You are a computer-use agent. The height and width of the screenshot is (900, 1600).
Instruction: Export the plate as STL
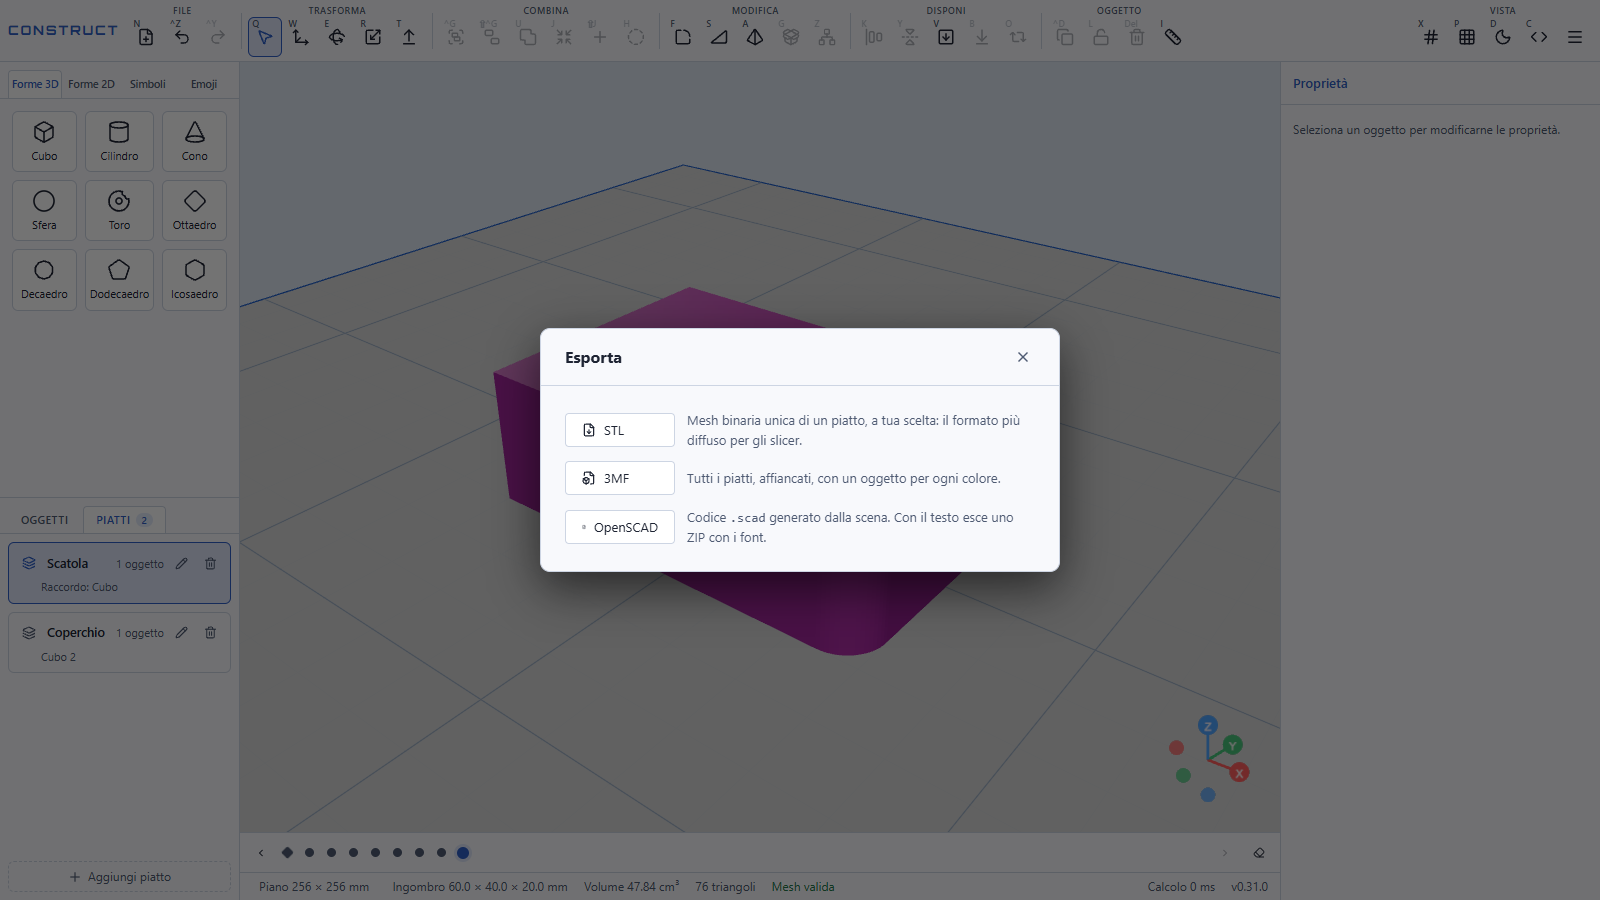tap(620, 430)
